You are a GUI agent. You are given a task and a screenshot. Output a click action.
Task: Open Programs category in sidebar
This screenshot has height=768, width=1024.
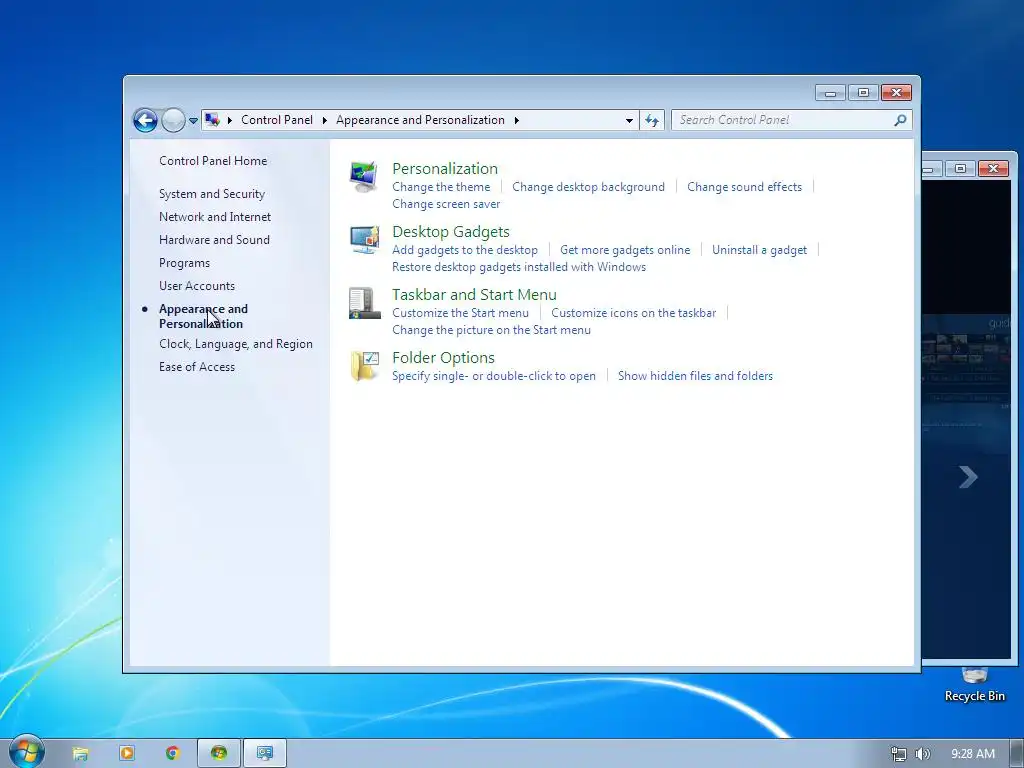click(x=184, y=263)
